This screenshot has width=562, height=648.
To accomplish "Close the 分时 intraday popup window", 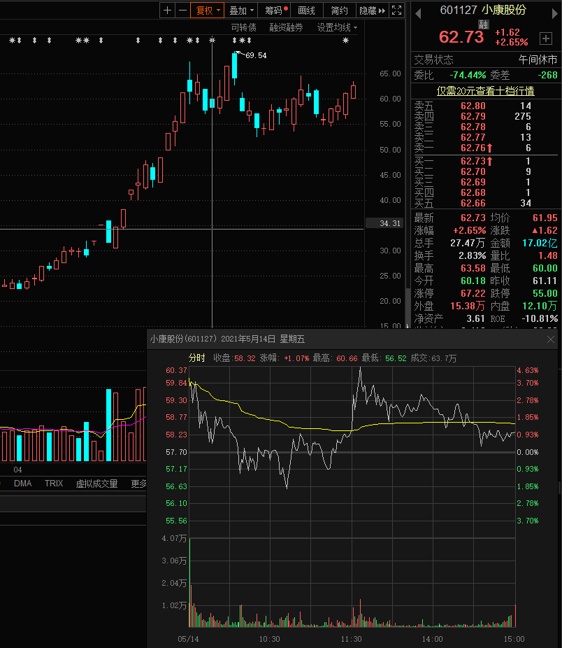I will pos(550,339).
